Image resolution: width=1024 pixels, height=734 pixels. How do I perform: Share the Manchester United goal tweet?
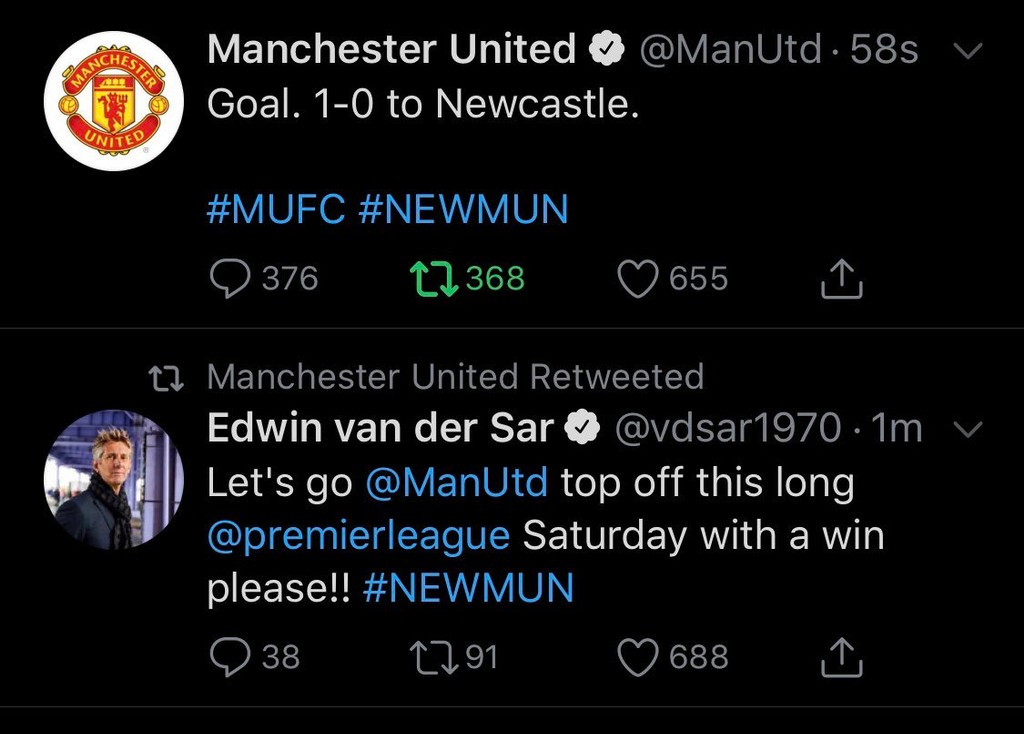(x=842, y=278)
